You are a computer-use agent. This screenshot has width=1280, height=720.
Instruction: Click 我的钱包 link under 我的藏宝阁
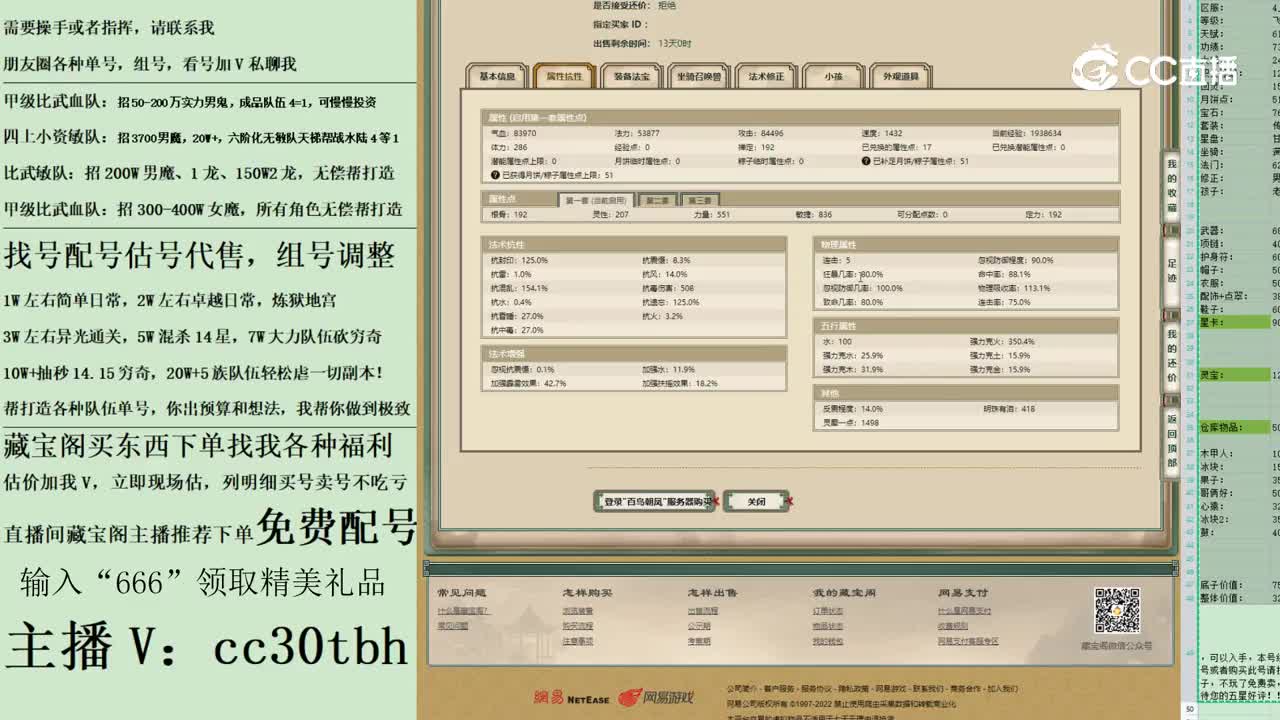coord(827,641)
